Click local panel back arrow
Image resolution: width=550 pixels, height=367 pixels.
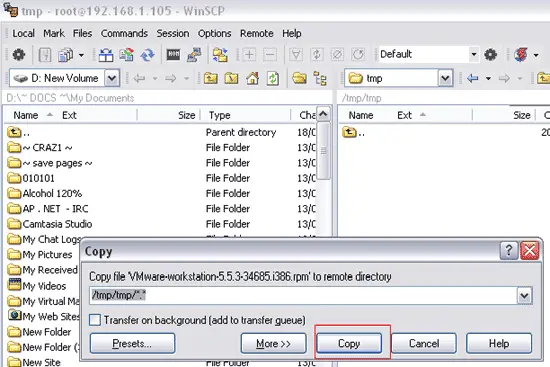(x=139, y=78)
